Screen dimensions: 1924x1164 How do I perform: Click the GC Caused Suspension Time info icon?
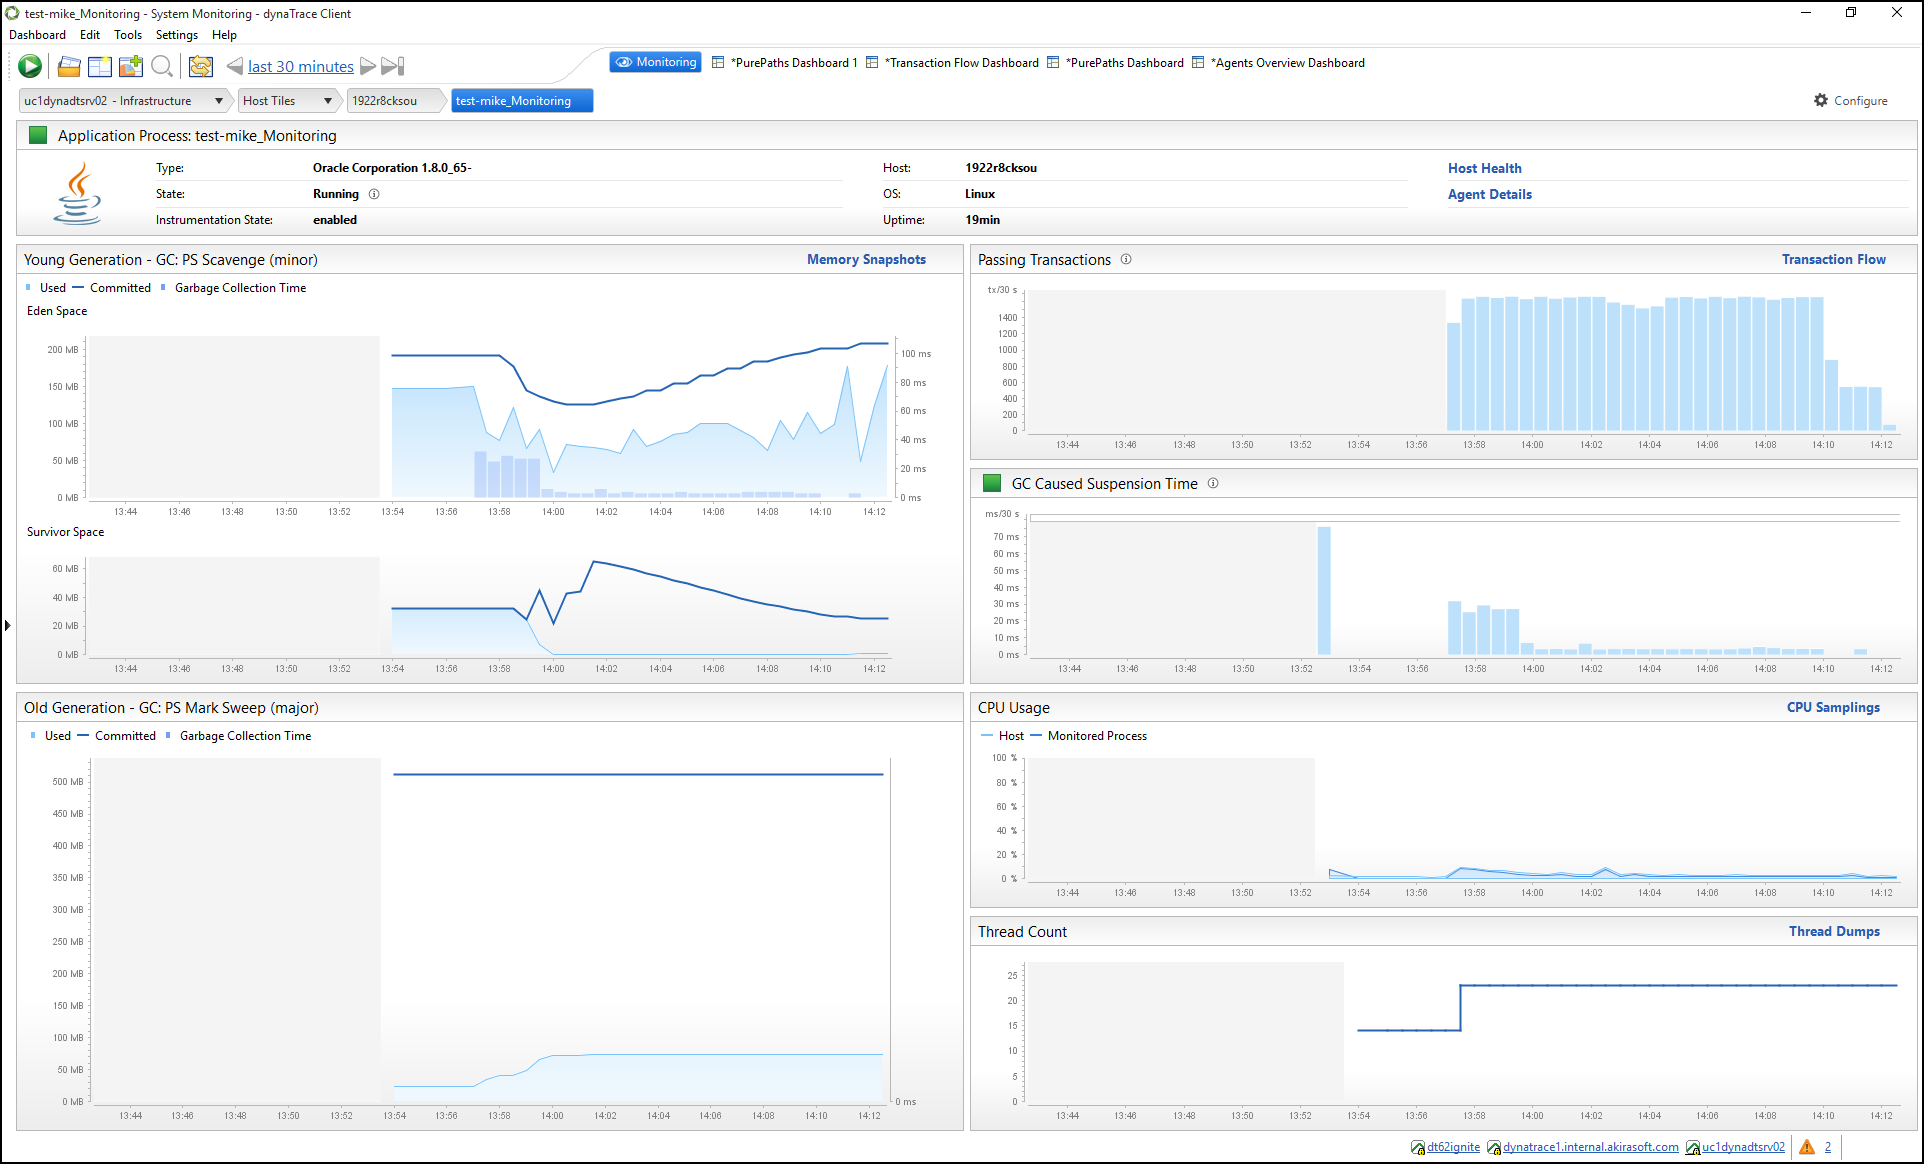click(x=1213, y=483)
